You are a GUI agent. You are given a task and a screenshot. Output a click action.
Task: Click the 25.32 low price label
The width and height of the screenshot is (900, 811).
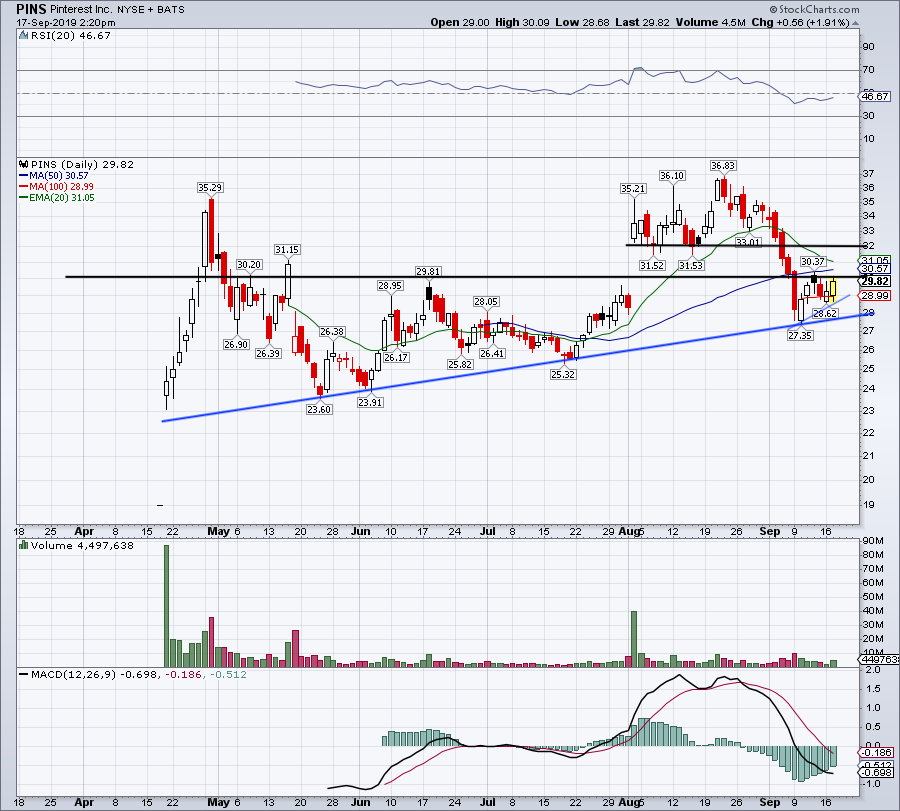pyautogui.click(x=563, y=374)
